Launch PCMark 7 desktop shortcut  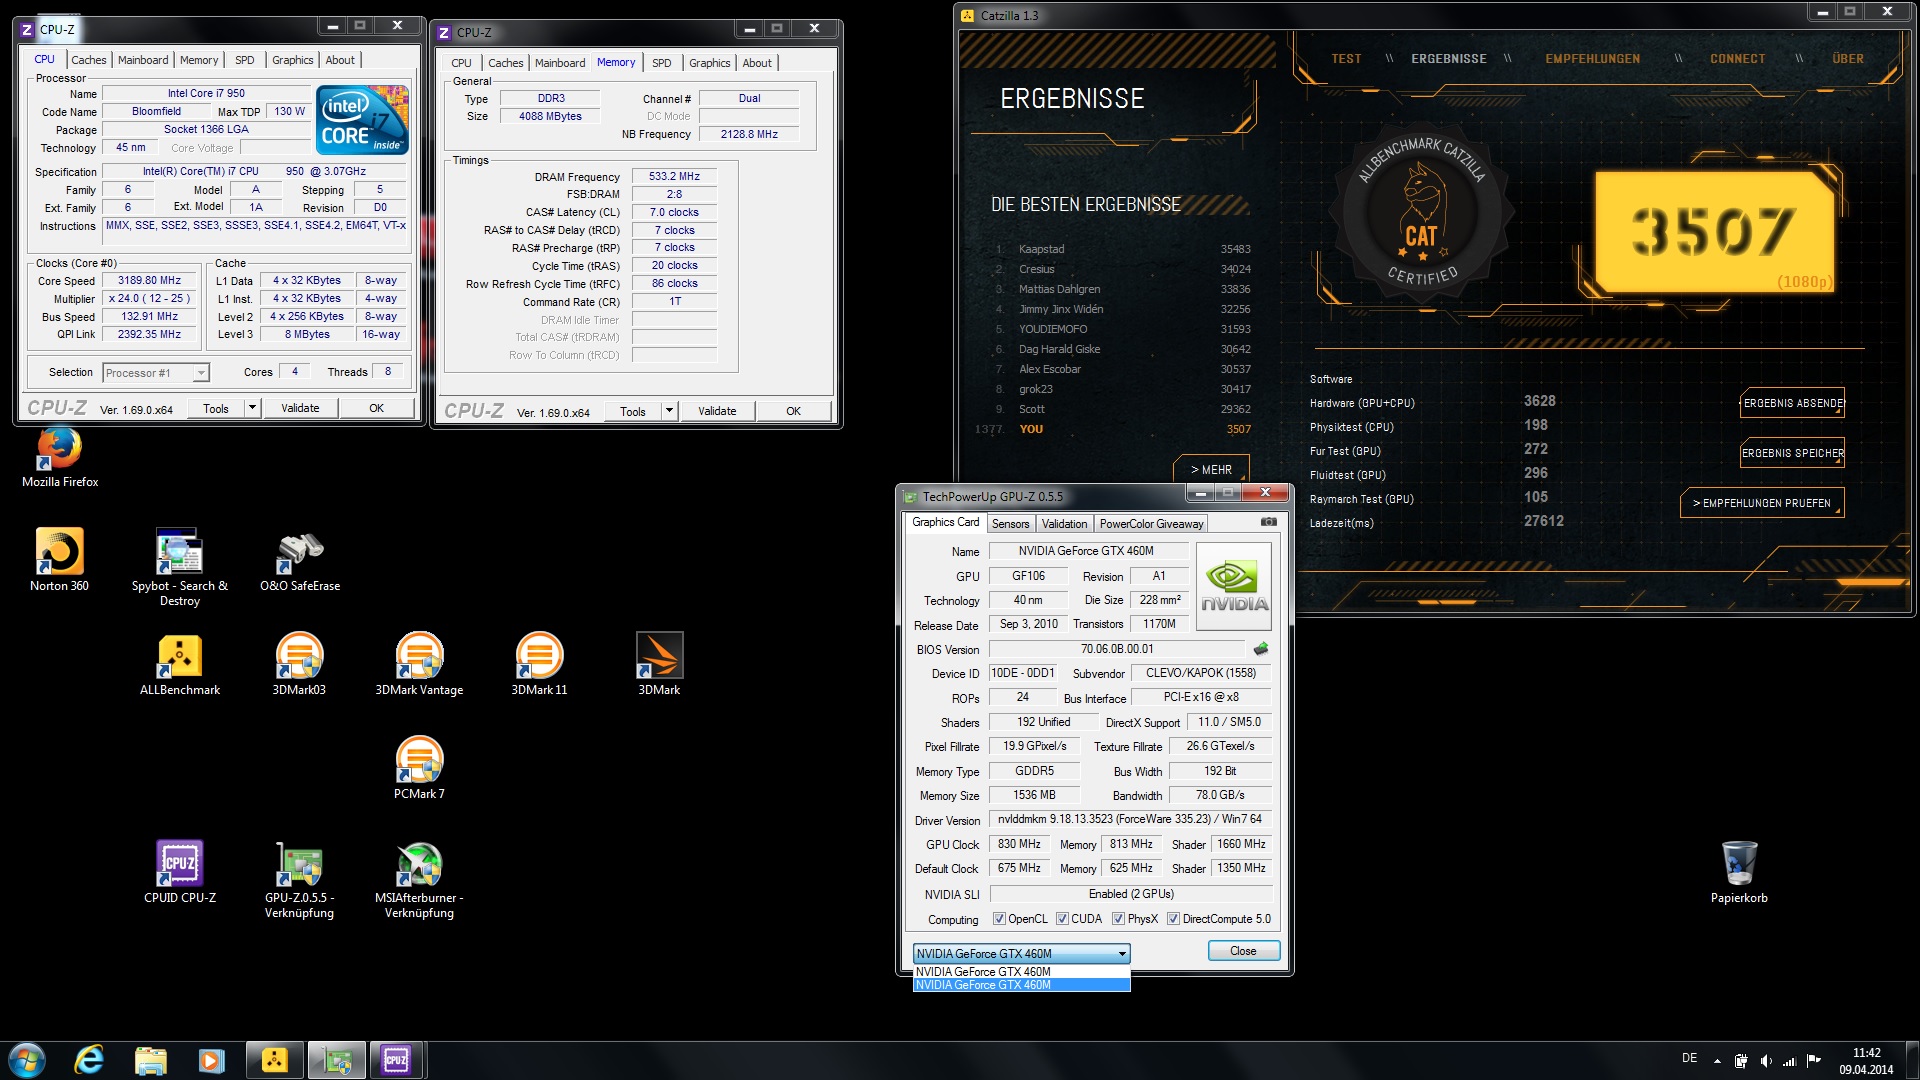click(419, 768)
